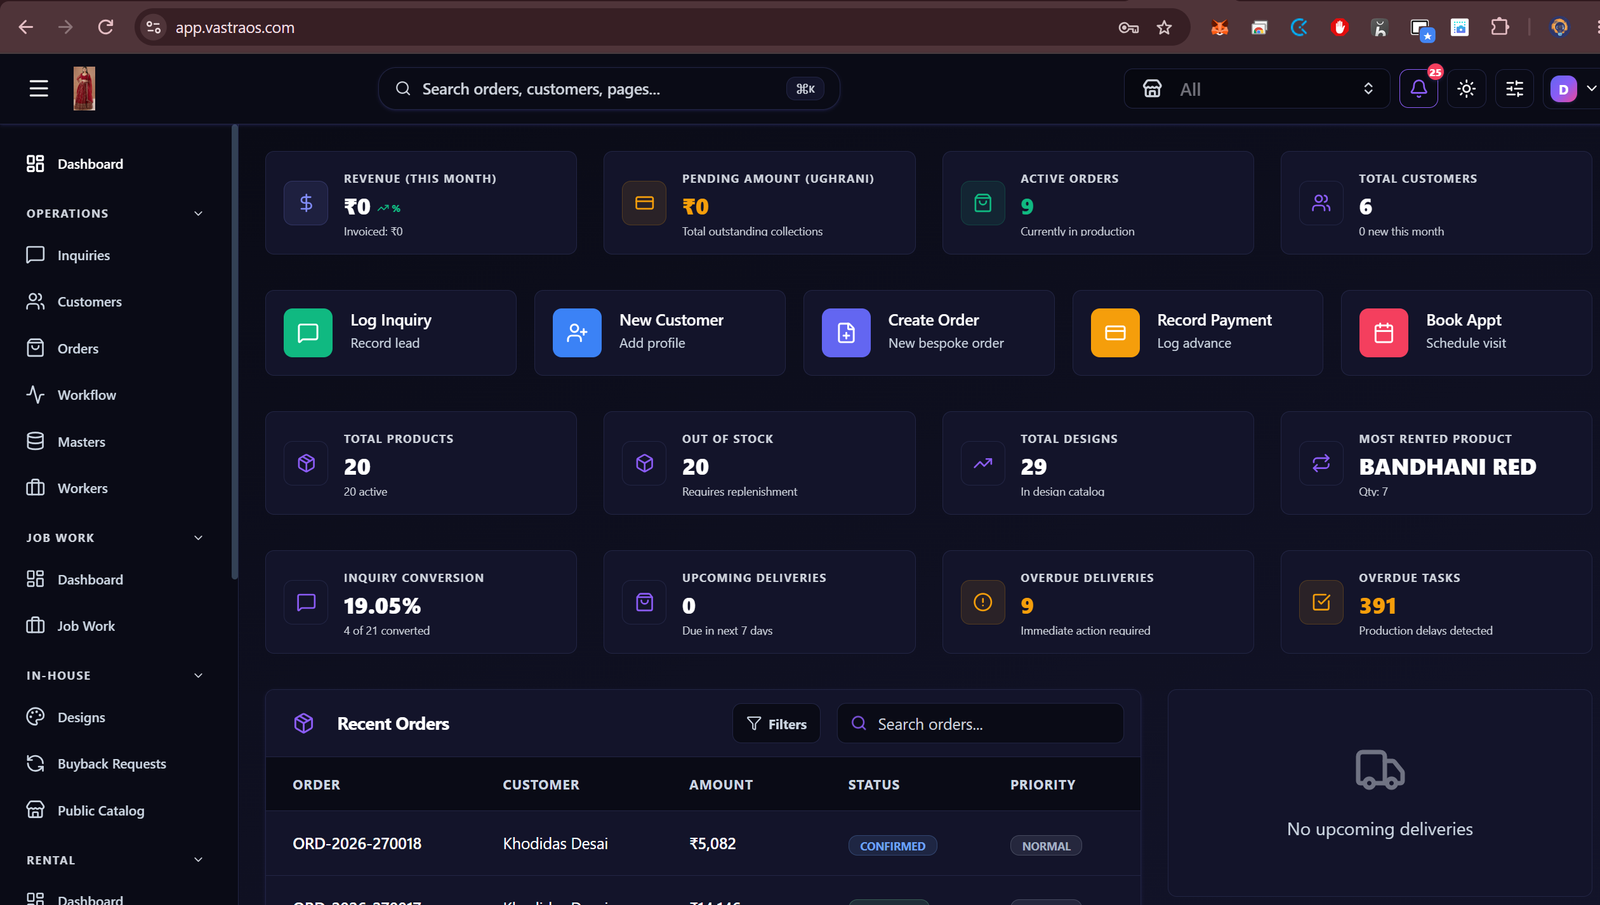Image resolution: width=1600 pixels, height=905 pixels.
Task: Click the browser address bar URL
Action: (235, 28)
